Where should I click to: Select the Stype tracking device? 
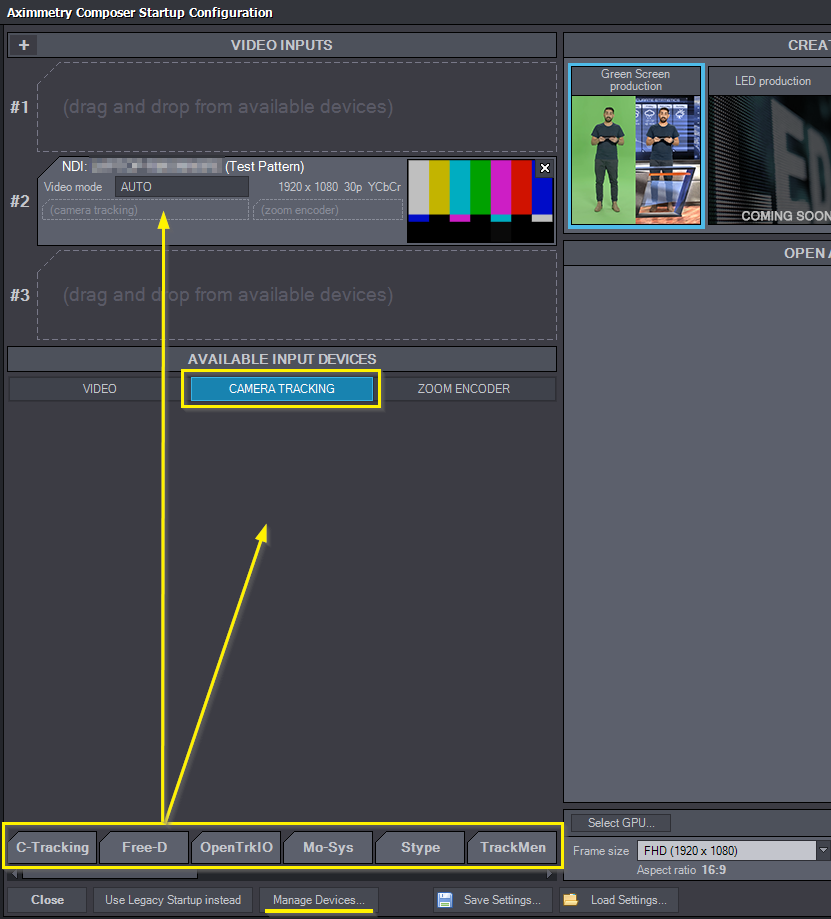point(420,848)
